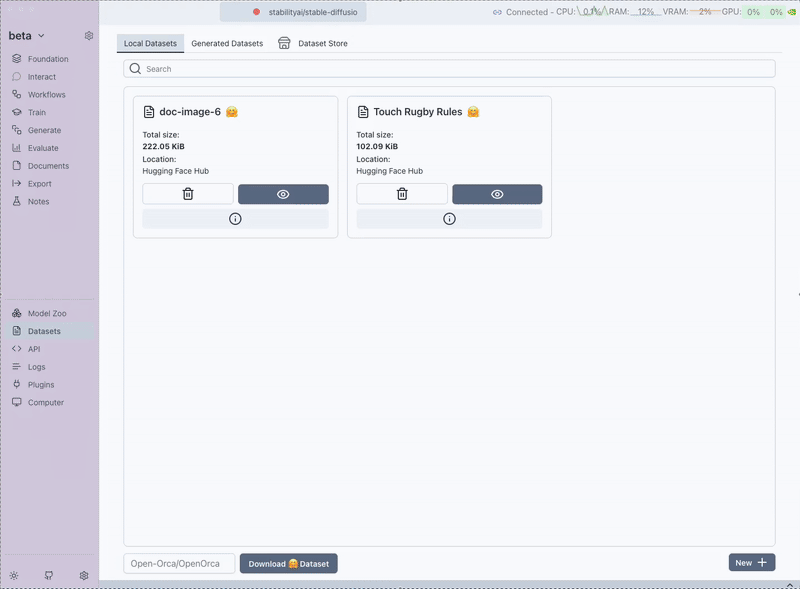
Task: Click Download Dataset button
Action: coord(288,563)
